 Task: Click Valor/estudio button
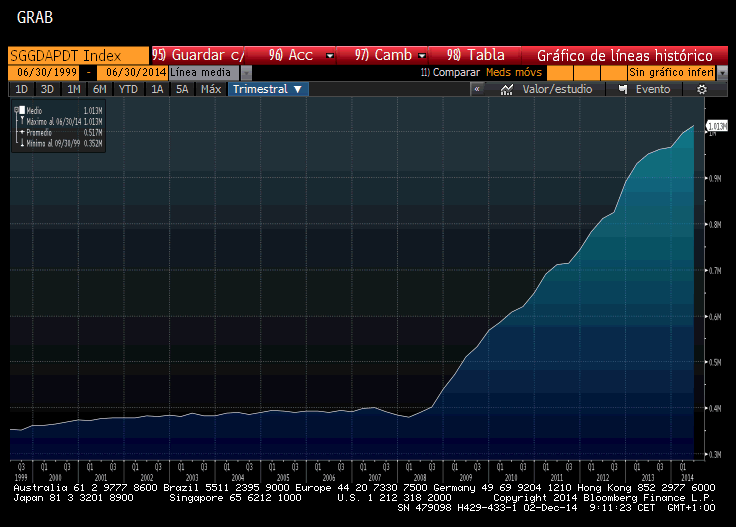point(546,89)
